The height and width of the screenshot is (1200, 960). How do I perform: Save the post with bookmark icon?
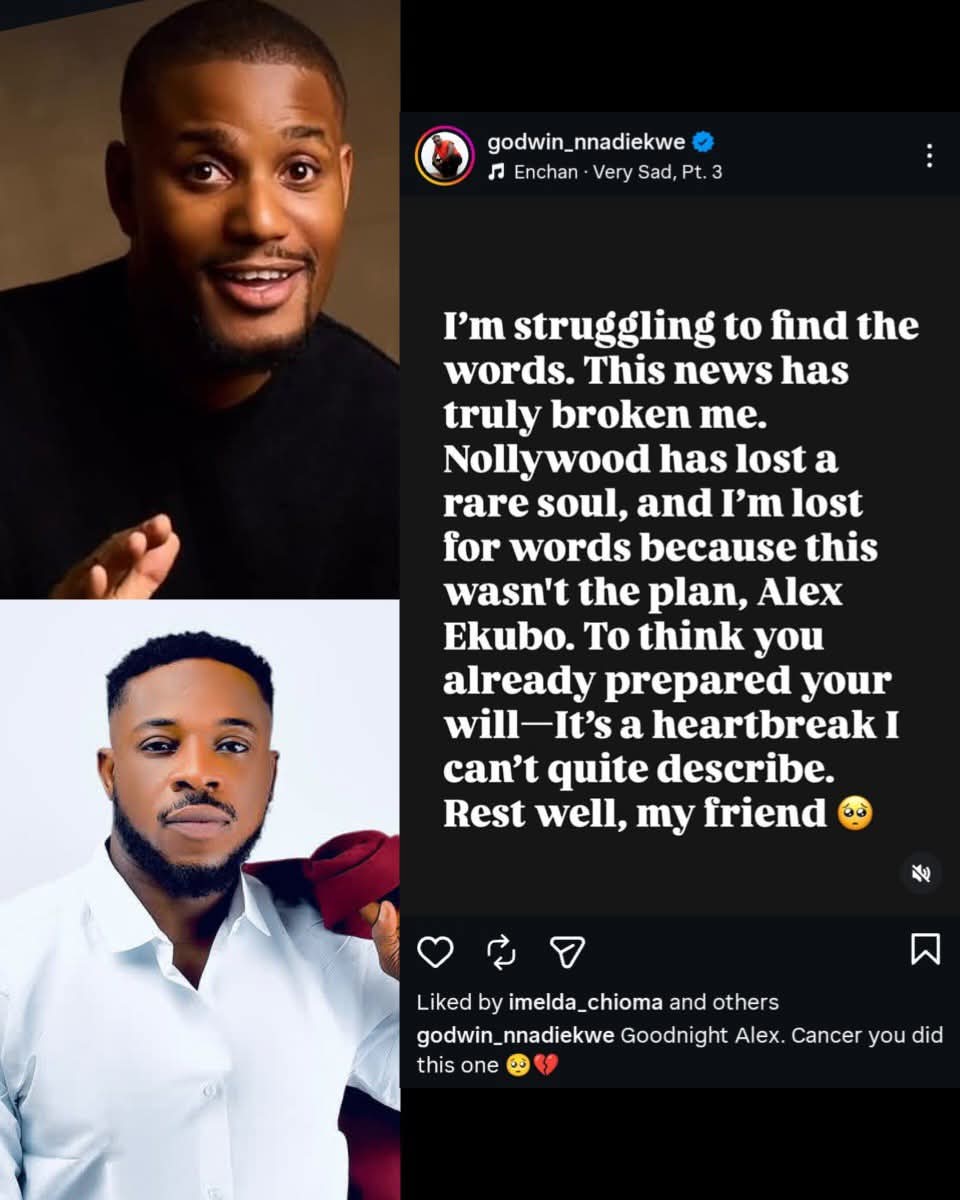tap(925, 949)
